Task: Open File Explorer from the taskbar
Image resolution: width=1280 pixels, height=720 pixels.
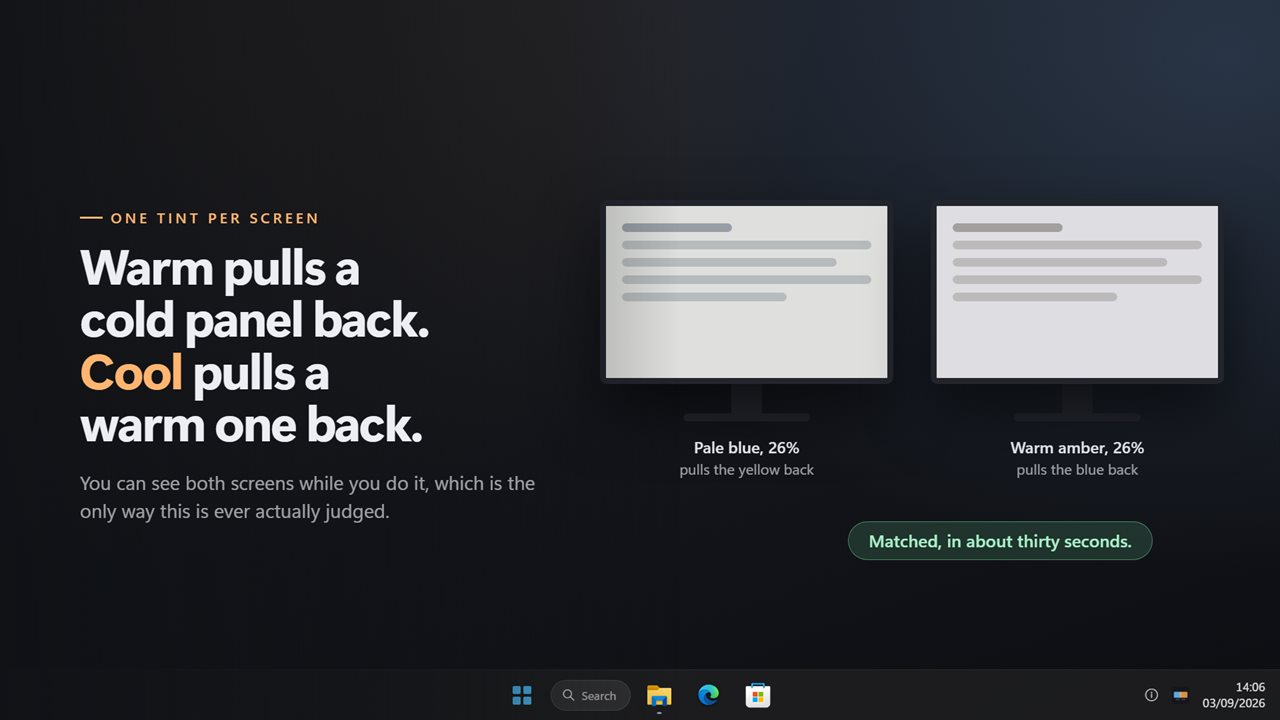Action: 659,695
